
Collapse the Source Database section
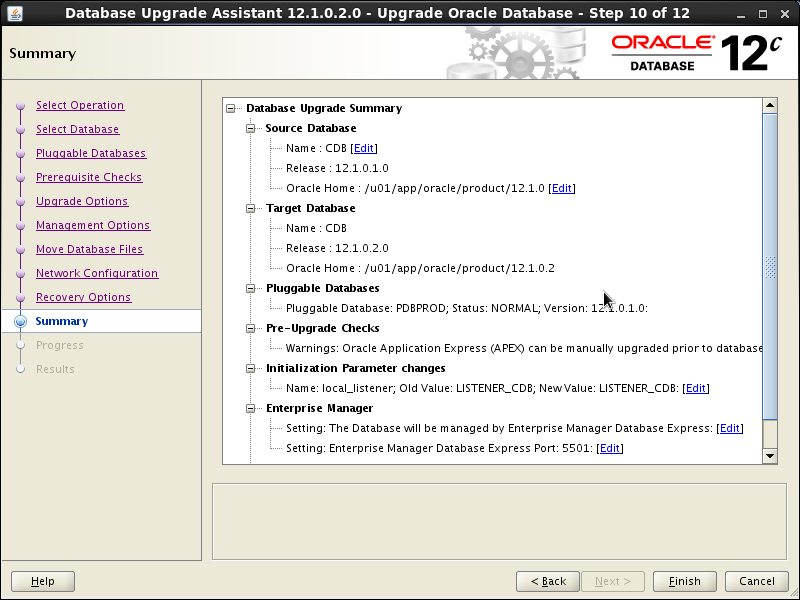coord(249,128)
